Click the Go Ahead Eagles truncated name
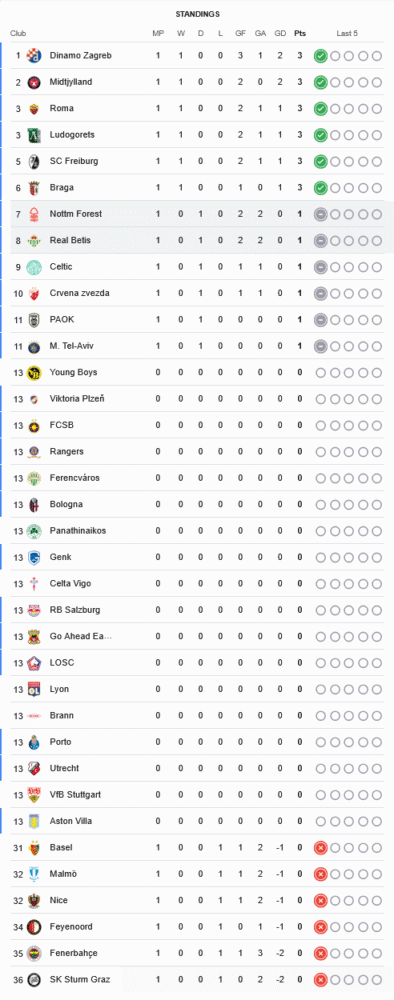The width and height of the screenshot is (394, 1000). [x=81, y=636]
